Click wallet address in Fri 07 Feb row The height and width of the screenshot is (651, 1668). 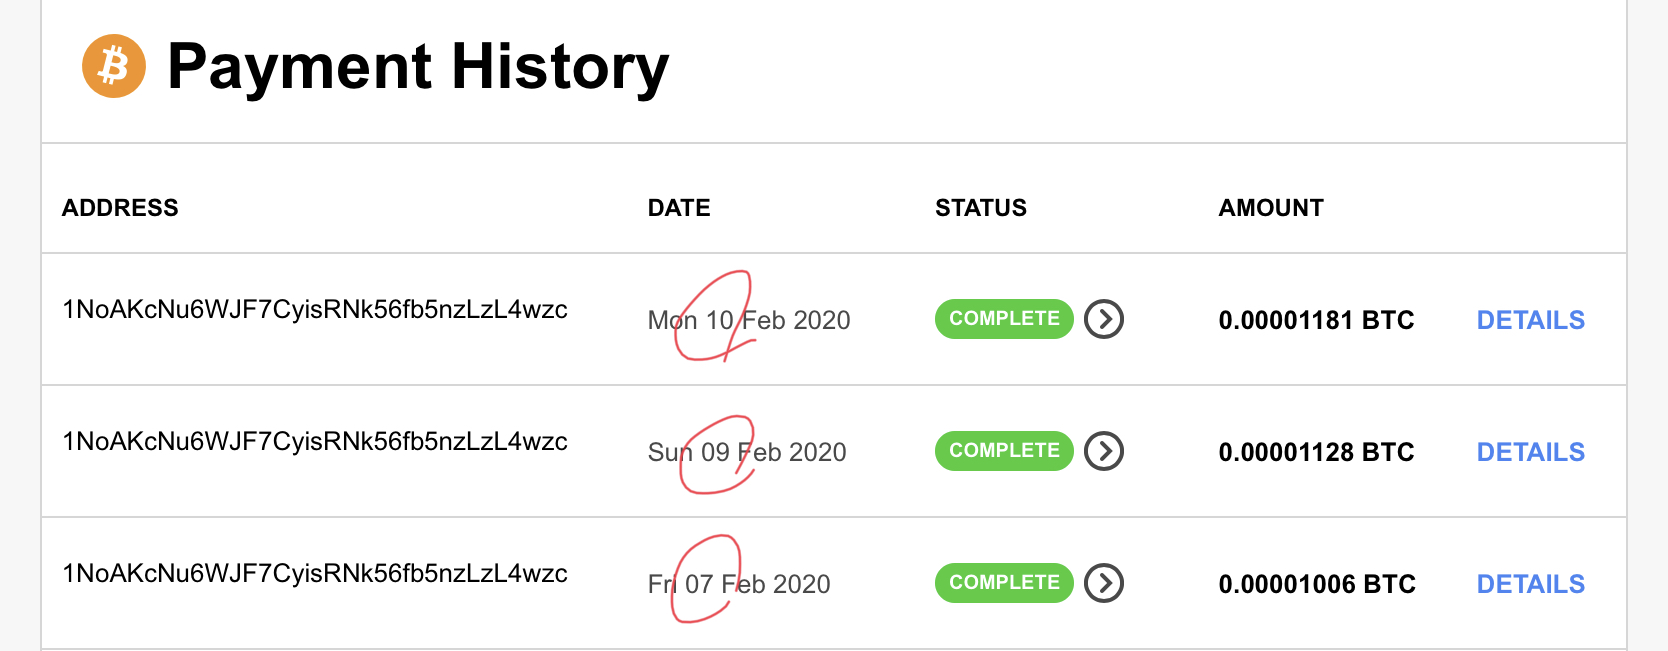[315, 574]
